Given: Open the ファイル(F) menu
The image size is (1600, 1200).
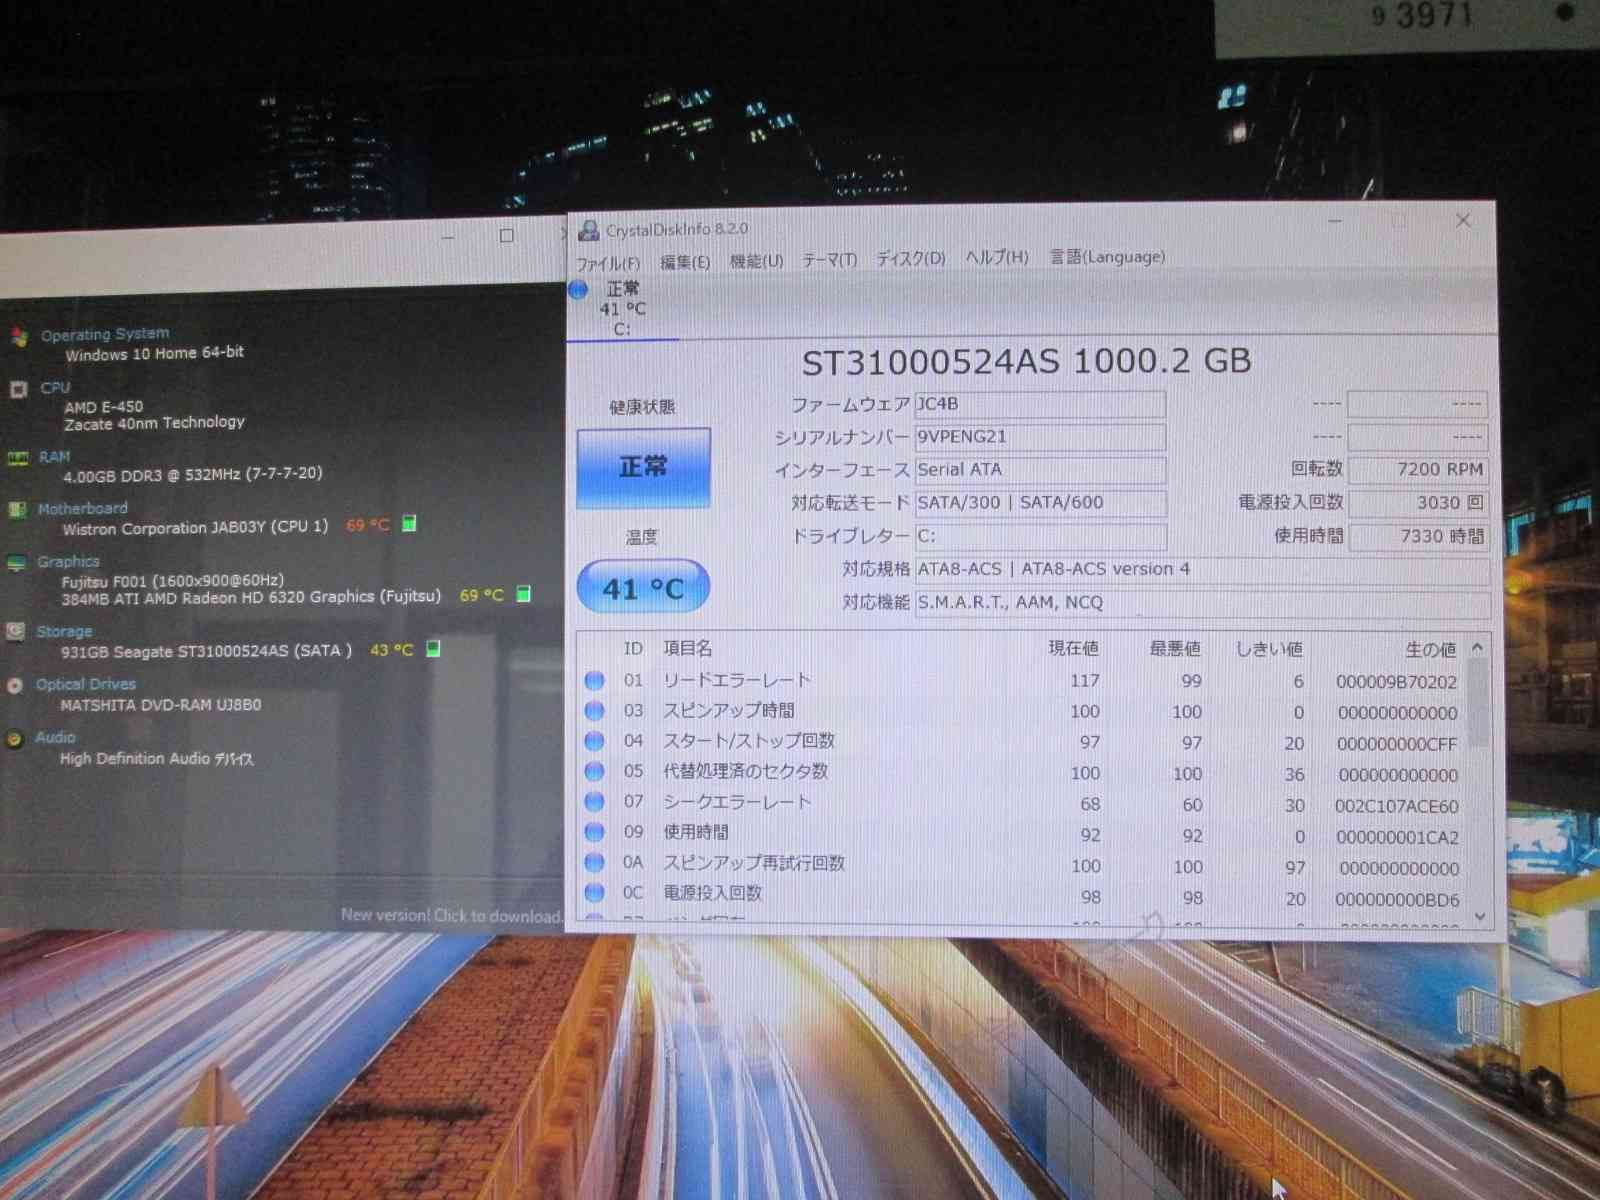Looking at the screenshot, I should pos(607,263).
